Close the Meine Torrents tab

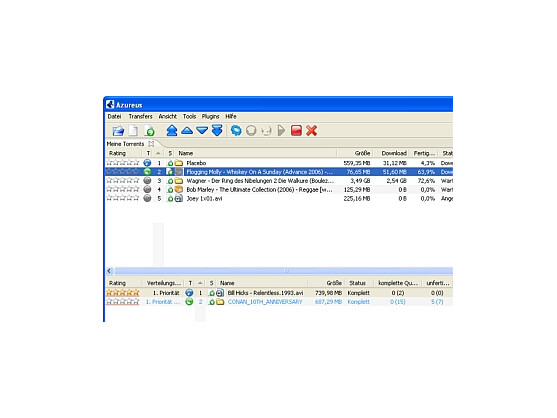click(151, 144)
